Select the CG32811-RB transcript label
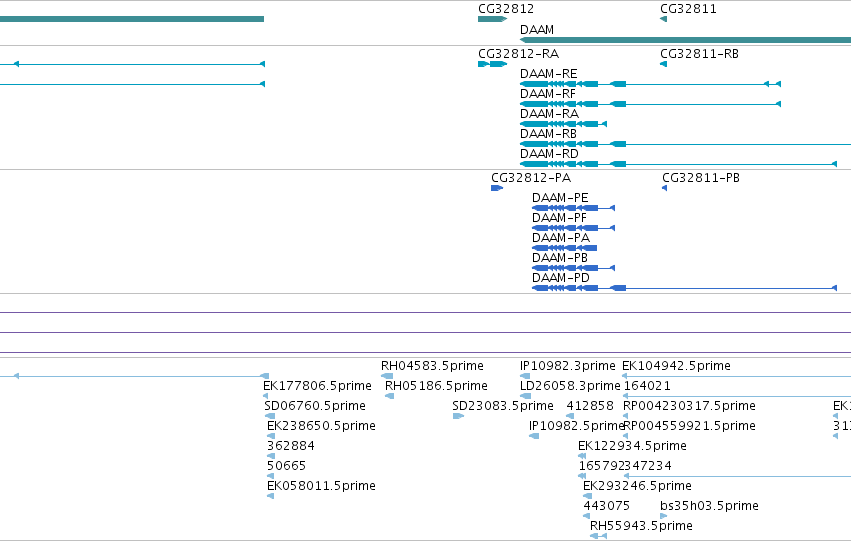The image size is (851, 541). 699,54
